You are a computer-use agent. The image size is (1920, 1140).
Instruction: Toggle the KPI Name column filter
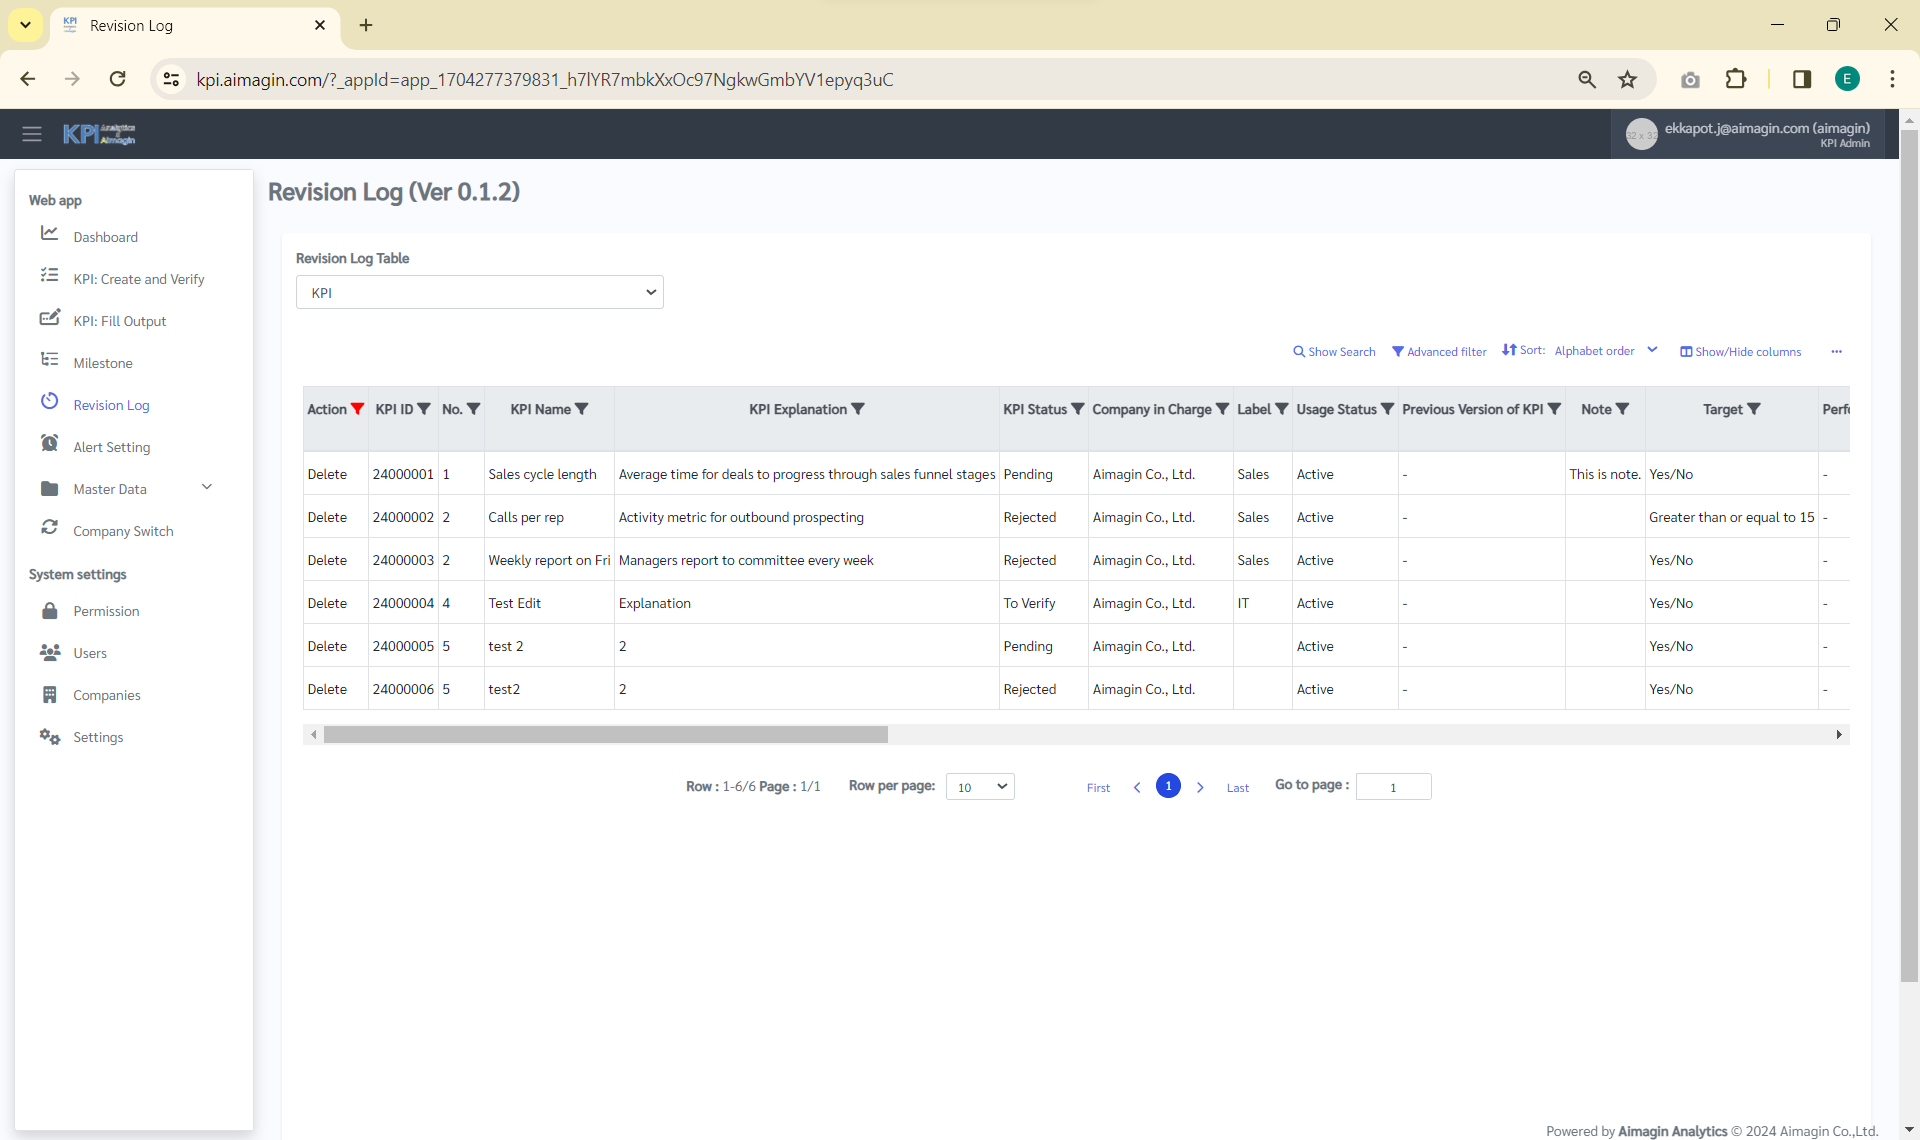582,409
